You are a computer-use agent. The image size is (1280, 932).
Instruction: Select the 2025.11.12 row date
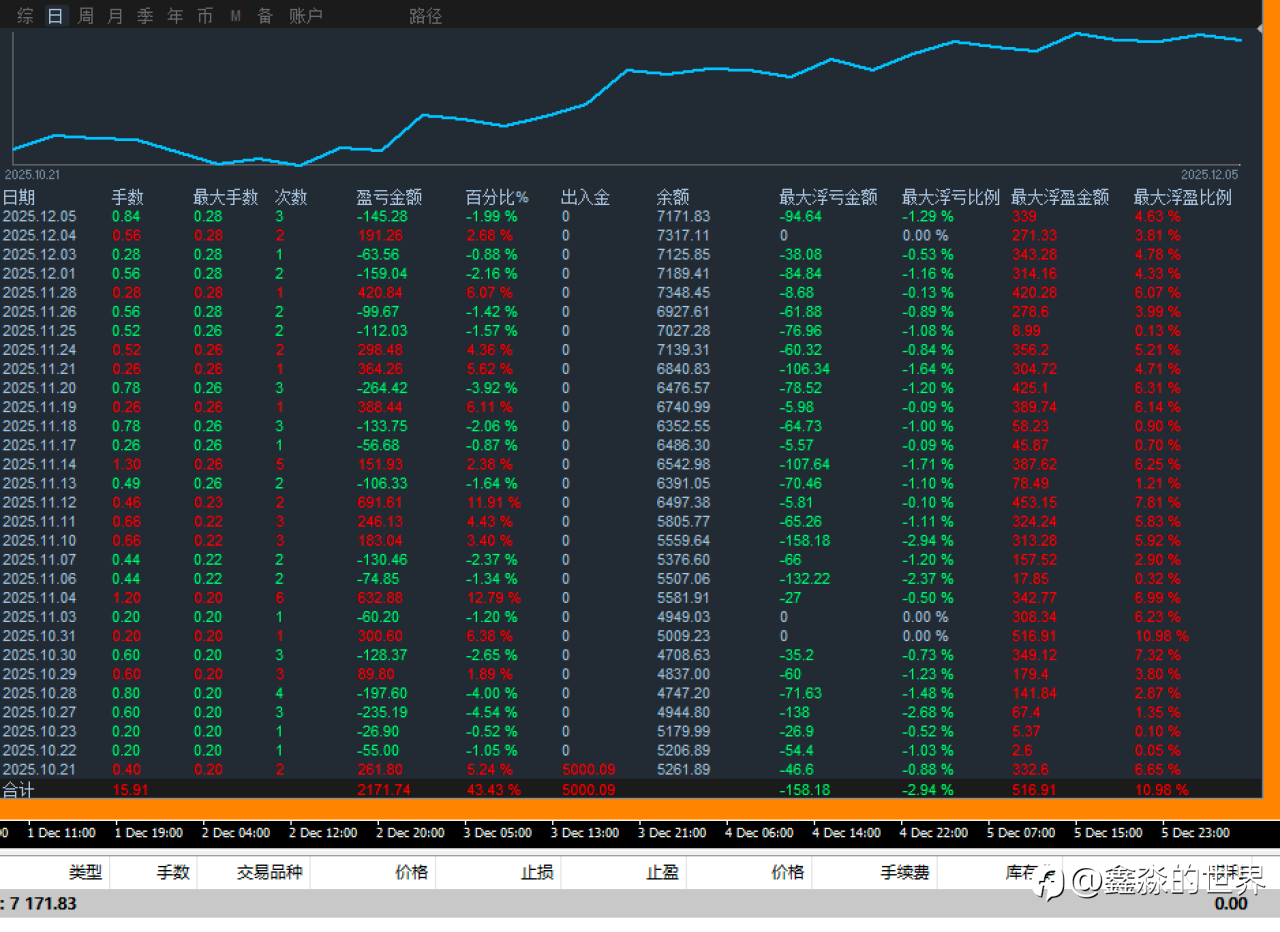(x=39, y=502)
